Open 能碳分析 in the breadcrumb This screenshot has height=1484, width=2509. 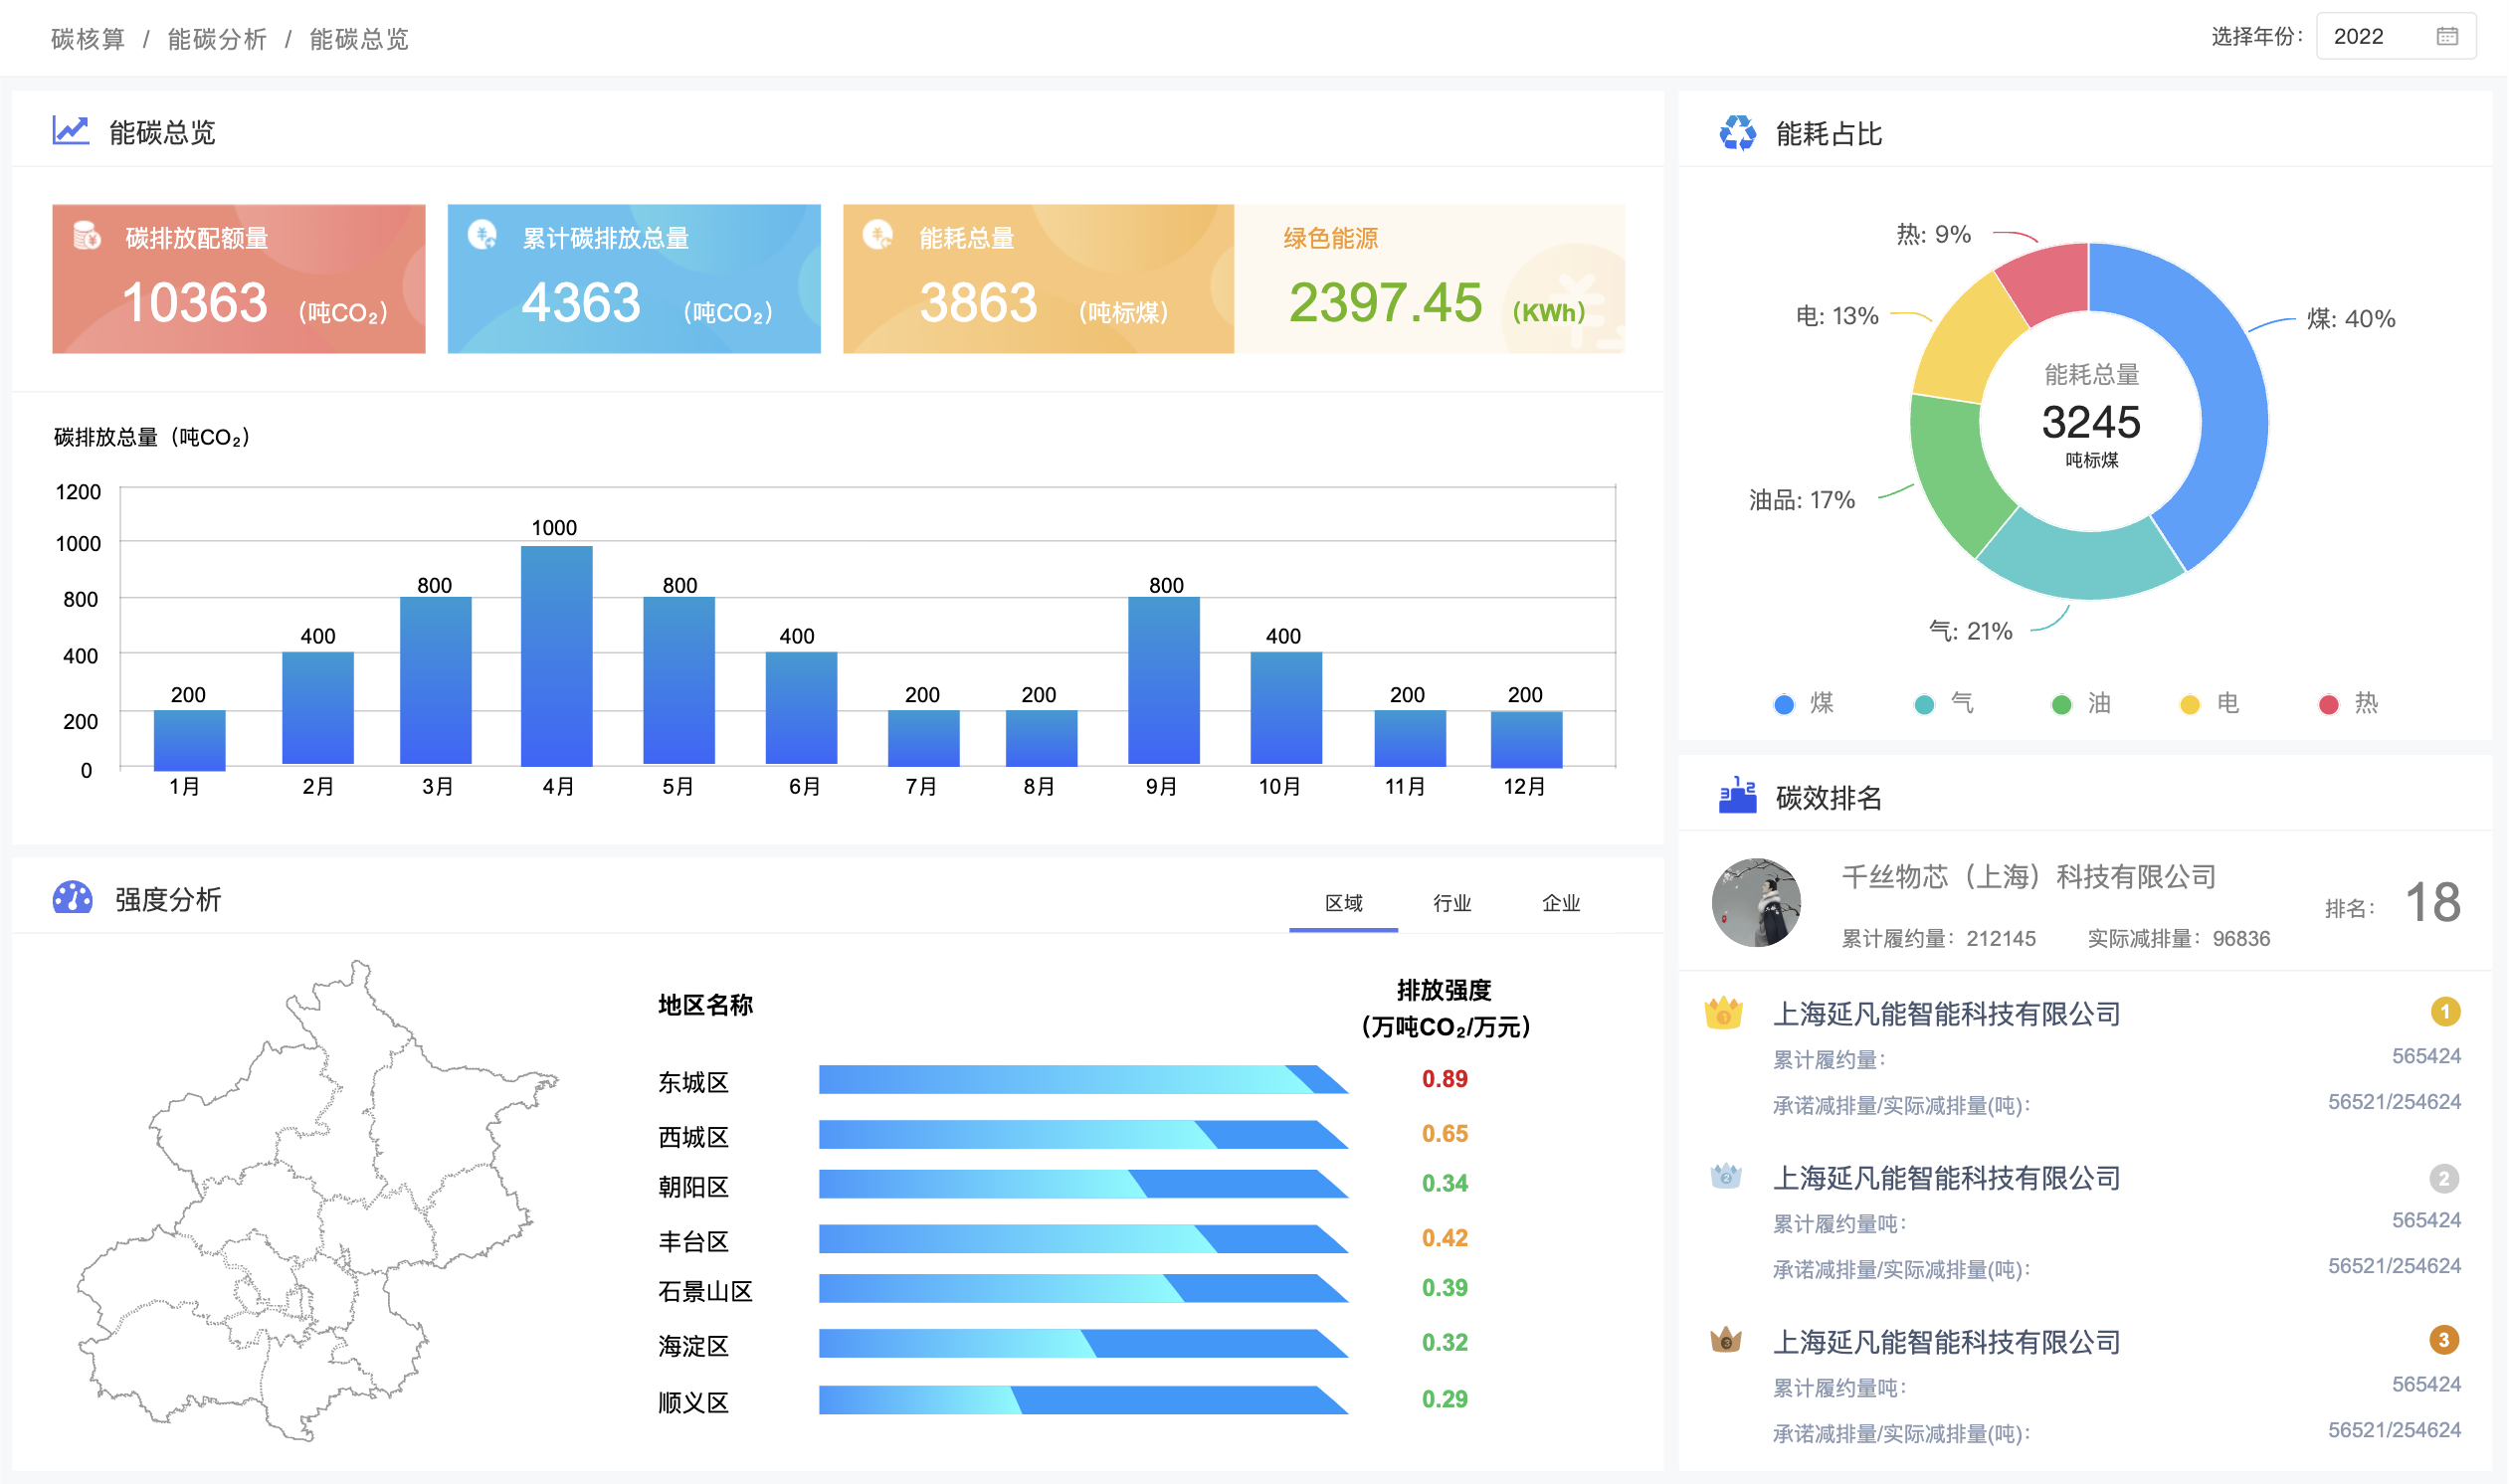(217, 39)
